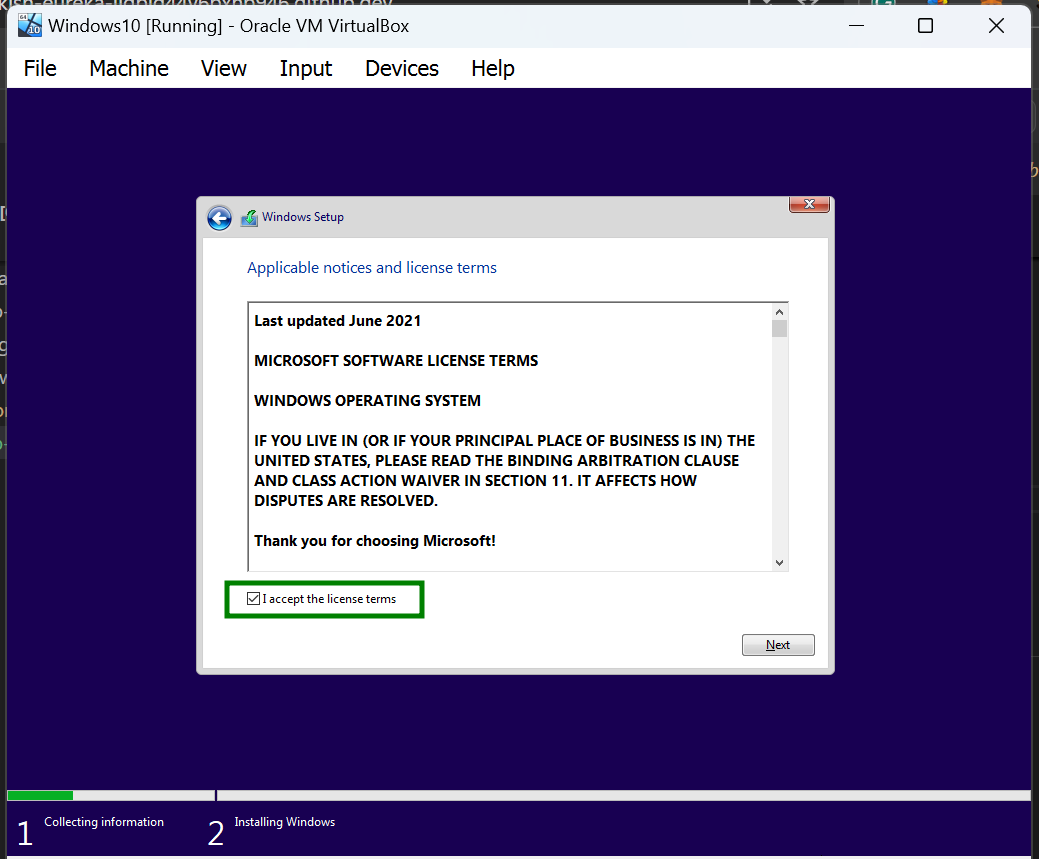Click the license scrollbar thumb
The width and height of the screenshot is (1039, 859).
[x=779, y=329]
